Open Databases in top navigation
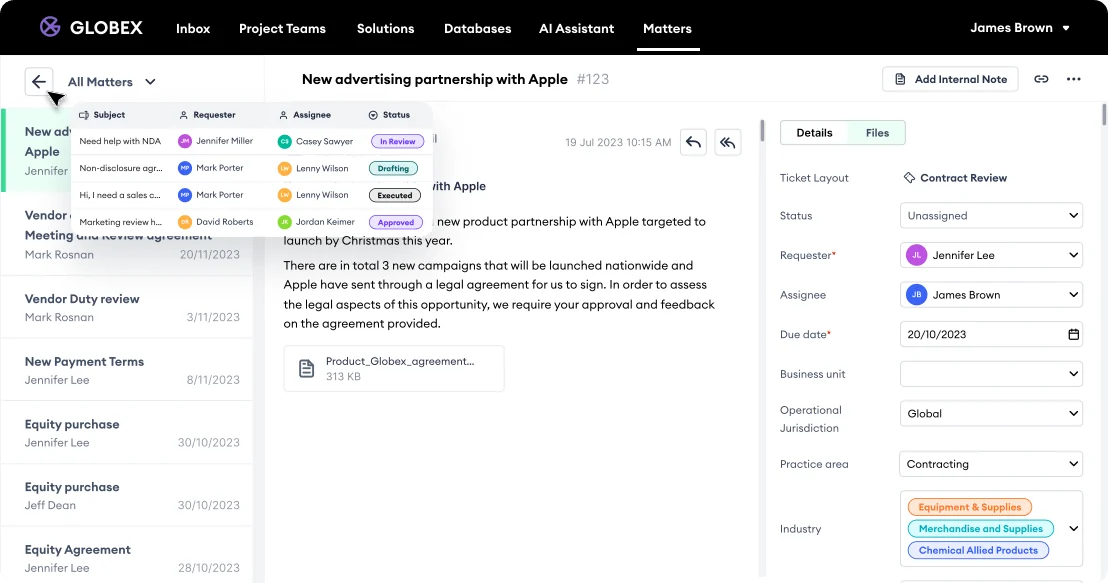 478,28
